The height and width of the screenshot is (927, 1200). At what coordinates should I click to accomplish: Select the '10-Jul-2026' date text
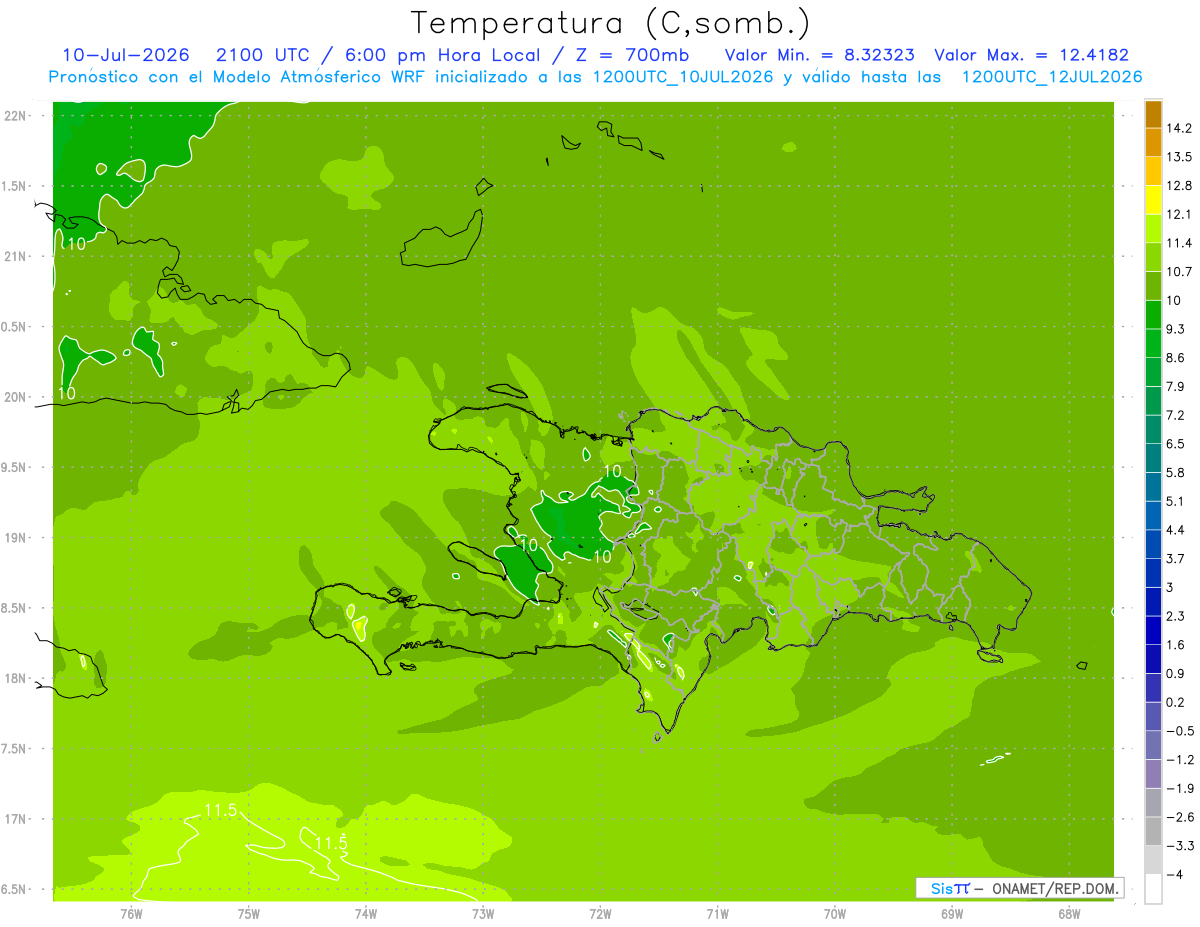126,55
